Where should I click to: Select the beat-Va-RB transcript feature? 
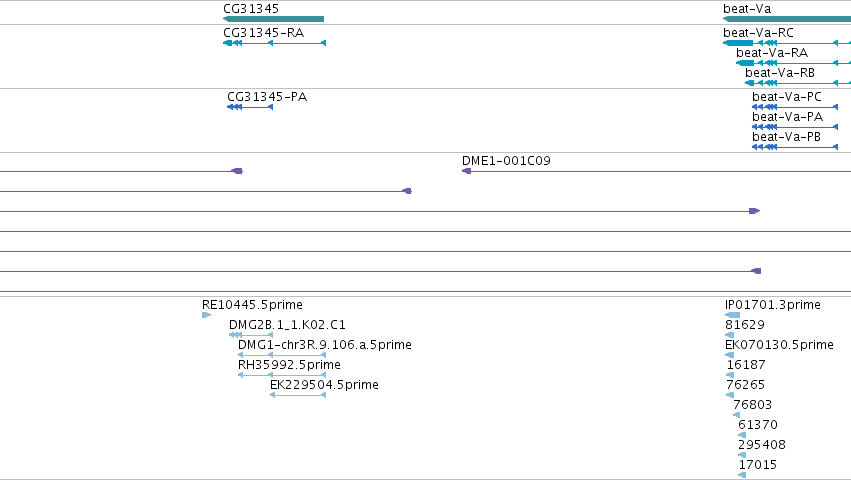[x=798, y=83]
